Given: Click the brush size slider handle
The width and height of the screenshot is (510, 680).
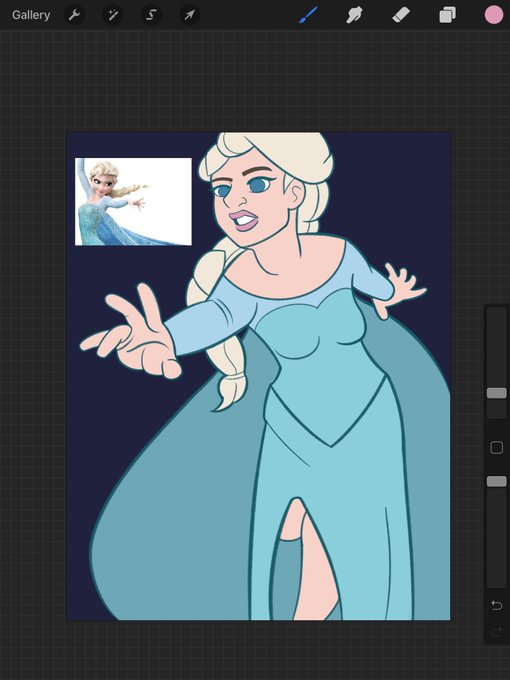Looking at the screenshot, I should tap(497, 393).
